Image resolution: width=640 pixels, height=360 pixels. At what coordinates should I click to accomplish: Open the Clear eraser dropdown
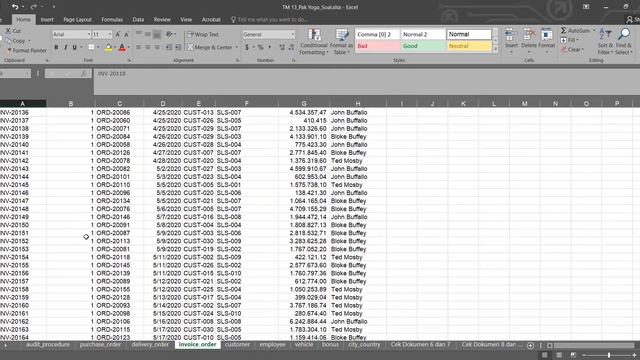[x=572, y=49]
